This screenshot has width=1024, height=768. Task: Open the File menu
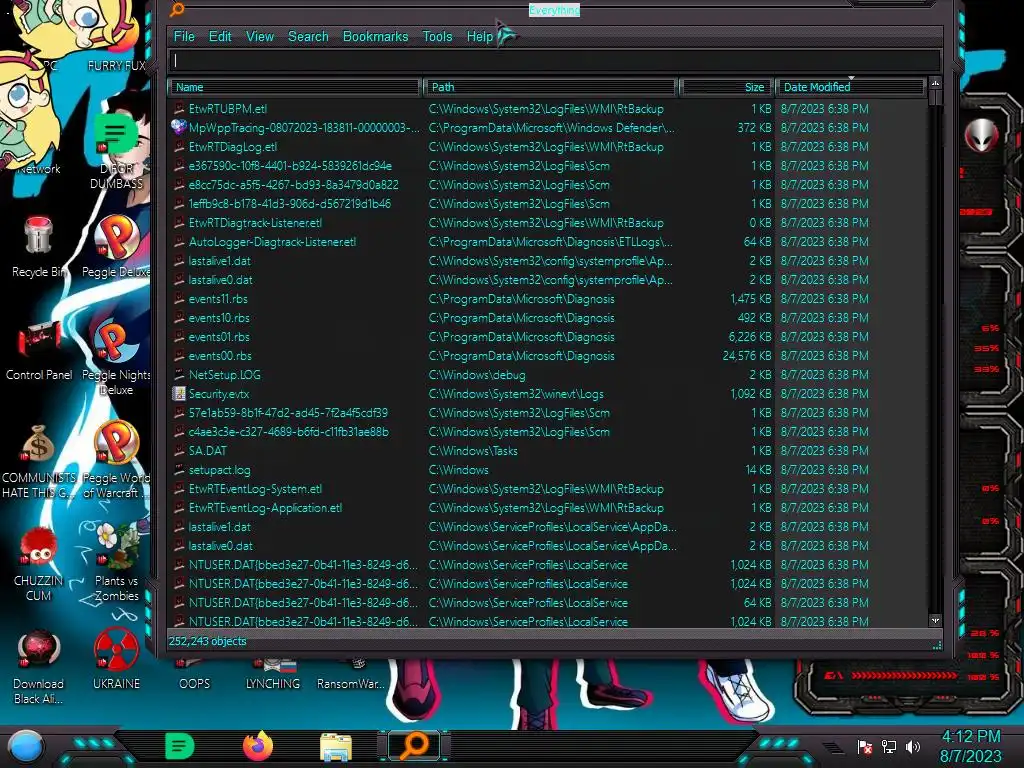pyautogui.click(x=184, y=37)
